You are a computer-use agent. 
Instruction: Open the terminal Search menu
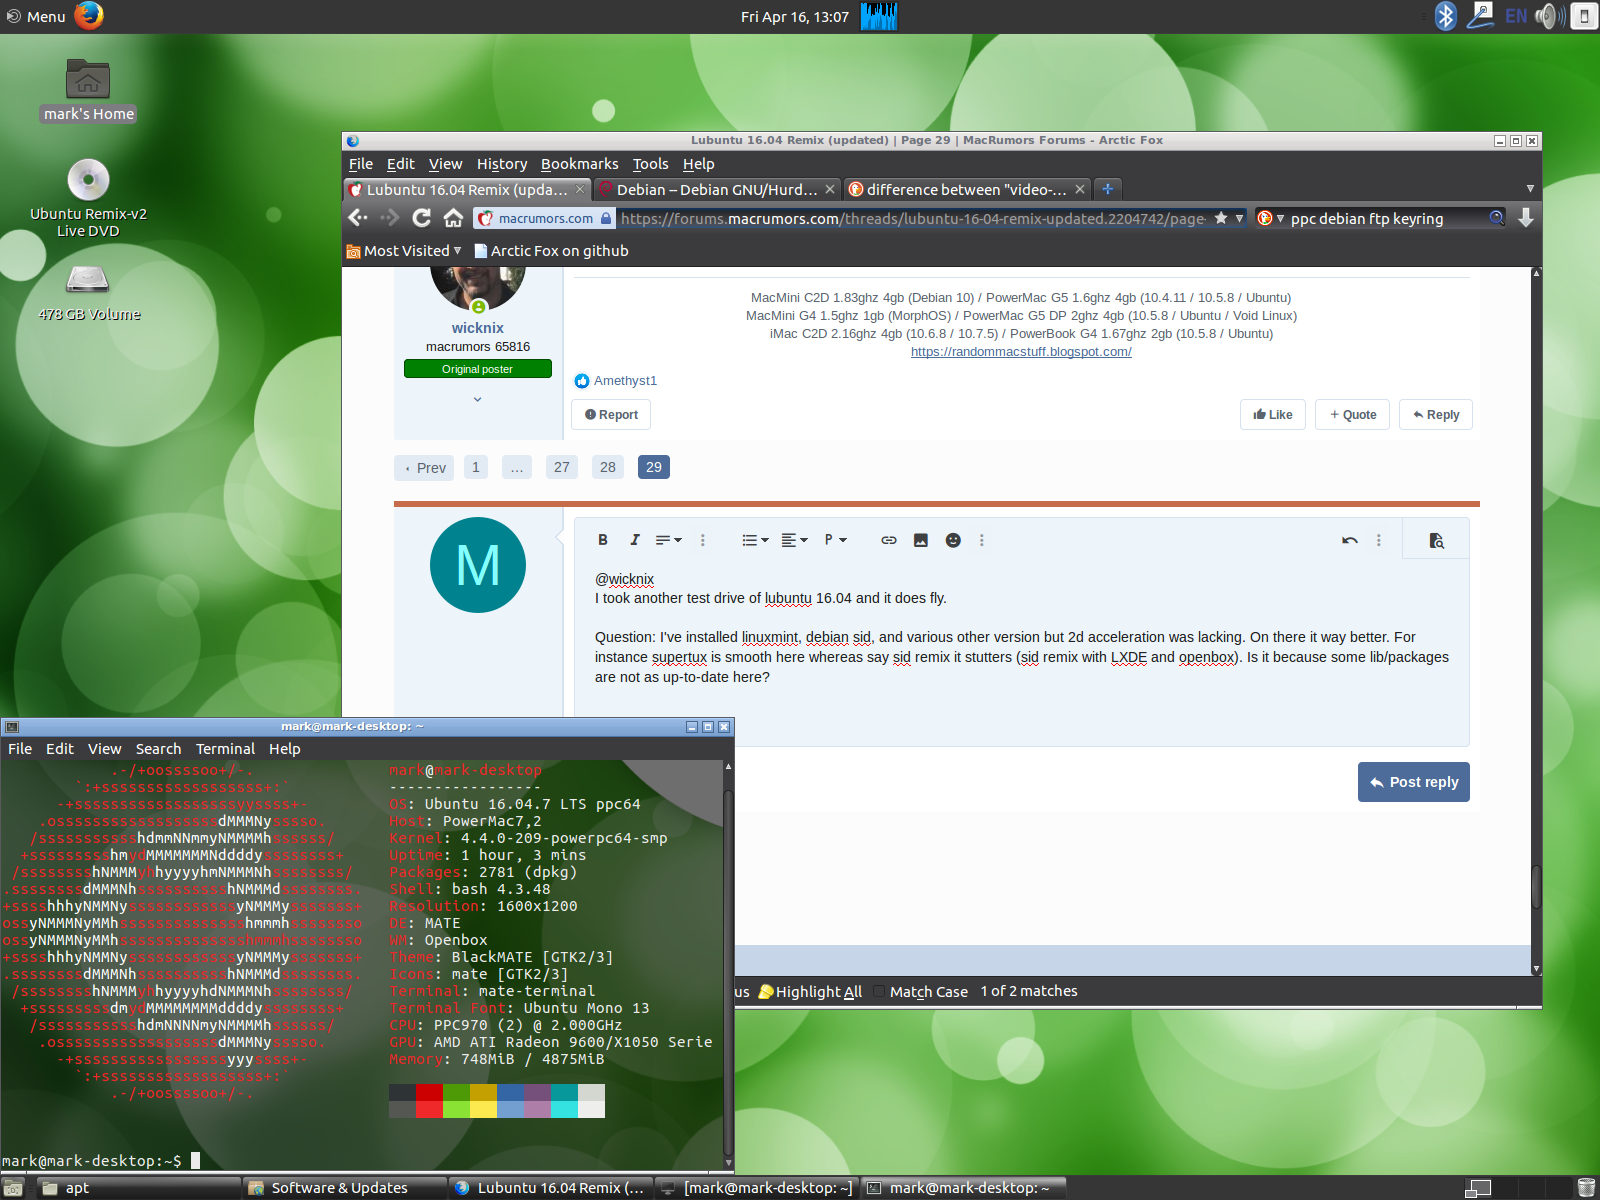click(x=158, y=749)
